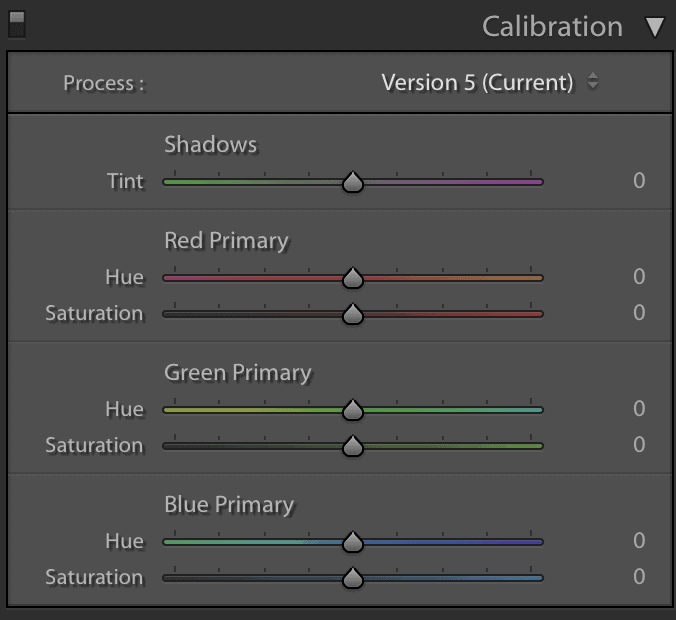The height and width of the screenshot is (620, 676).
Task: Click the Saturation label under Blue Primary
Action: click(x=94, y=577)
